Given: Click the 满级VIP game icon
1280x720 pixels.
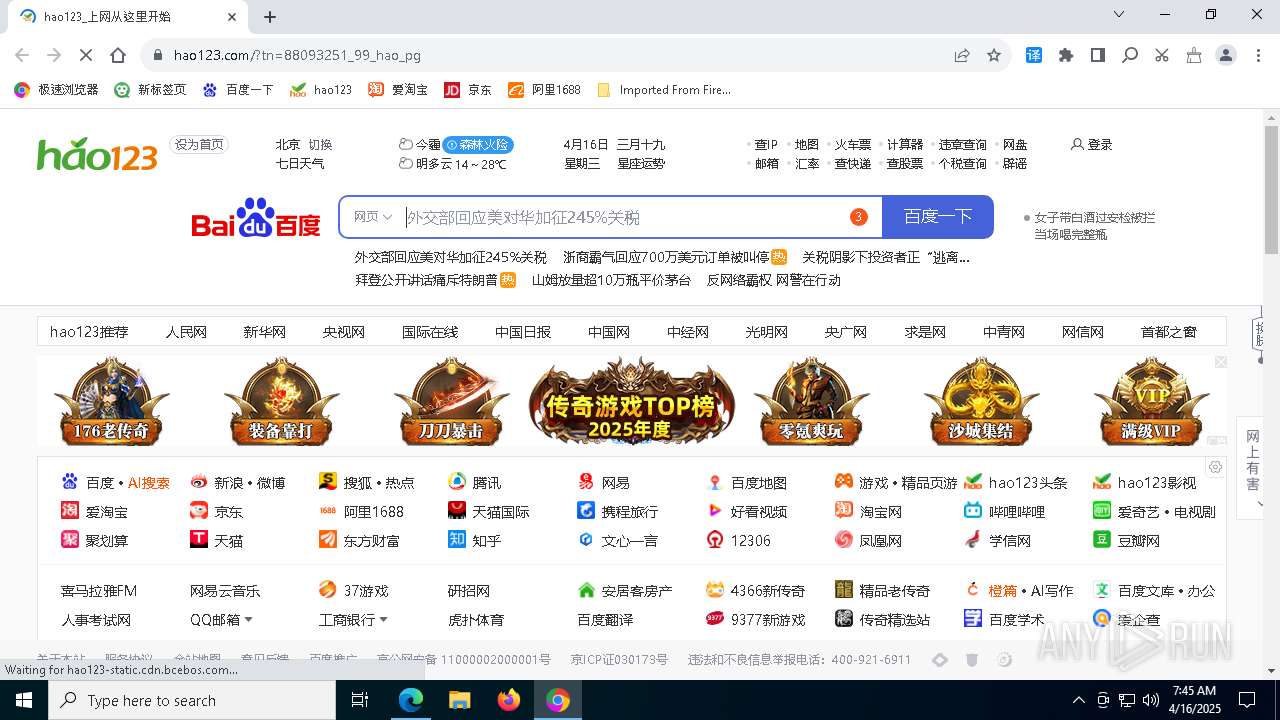Looking at the screenshot, I should click(1151, 401).
